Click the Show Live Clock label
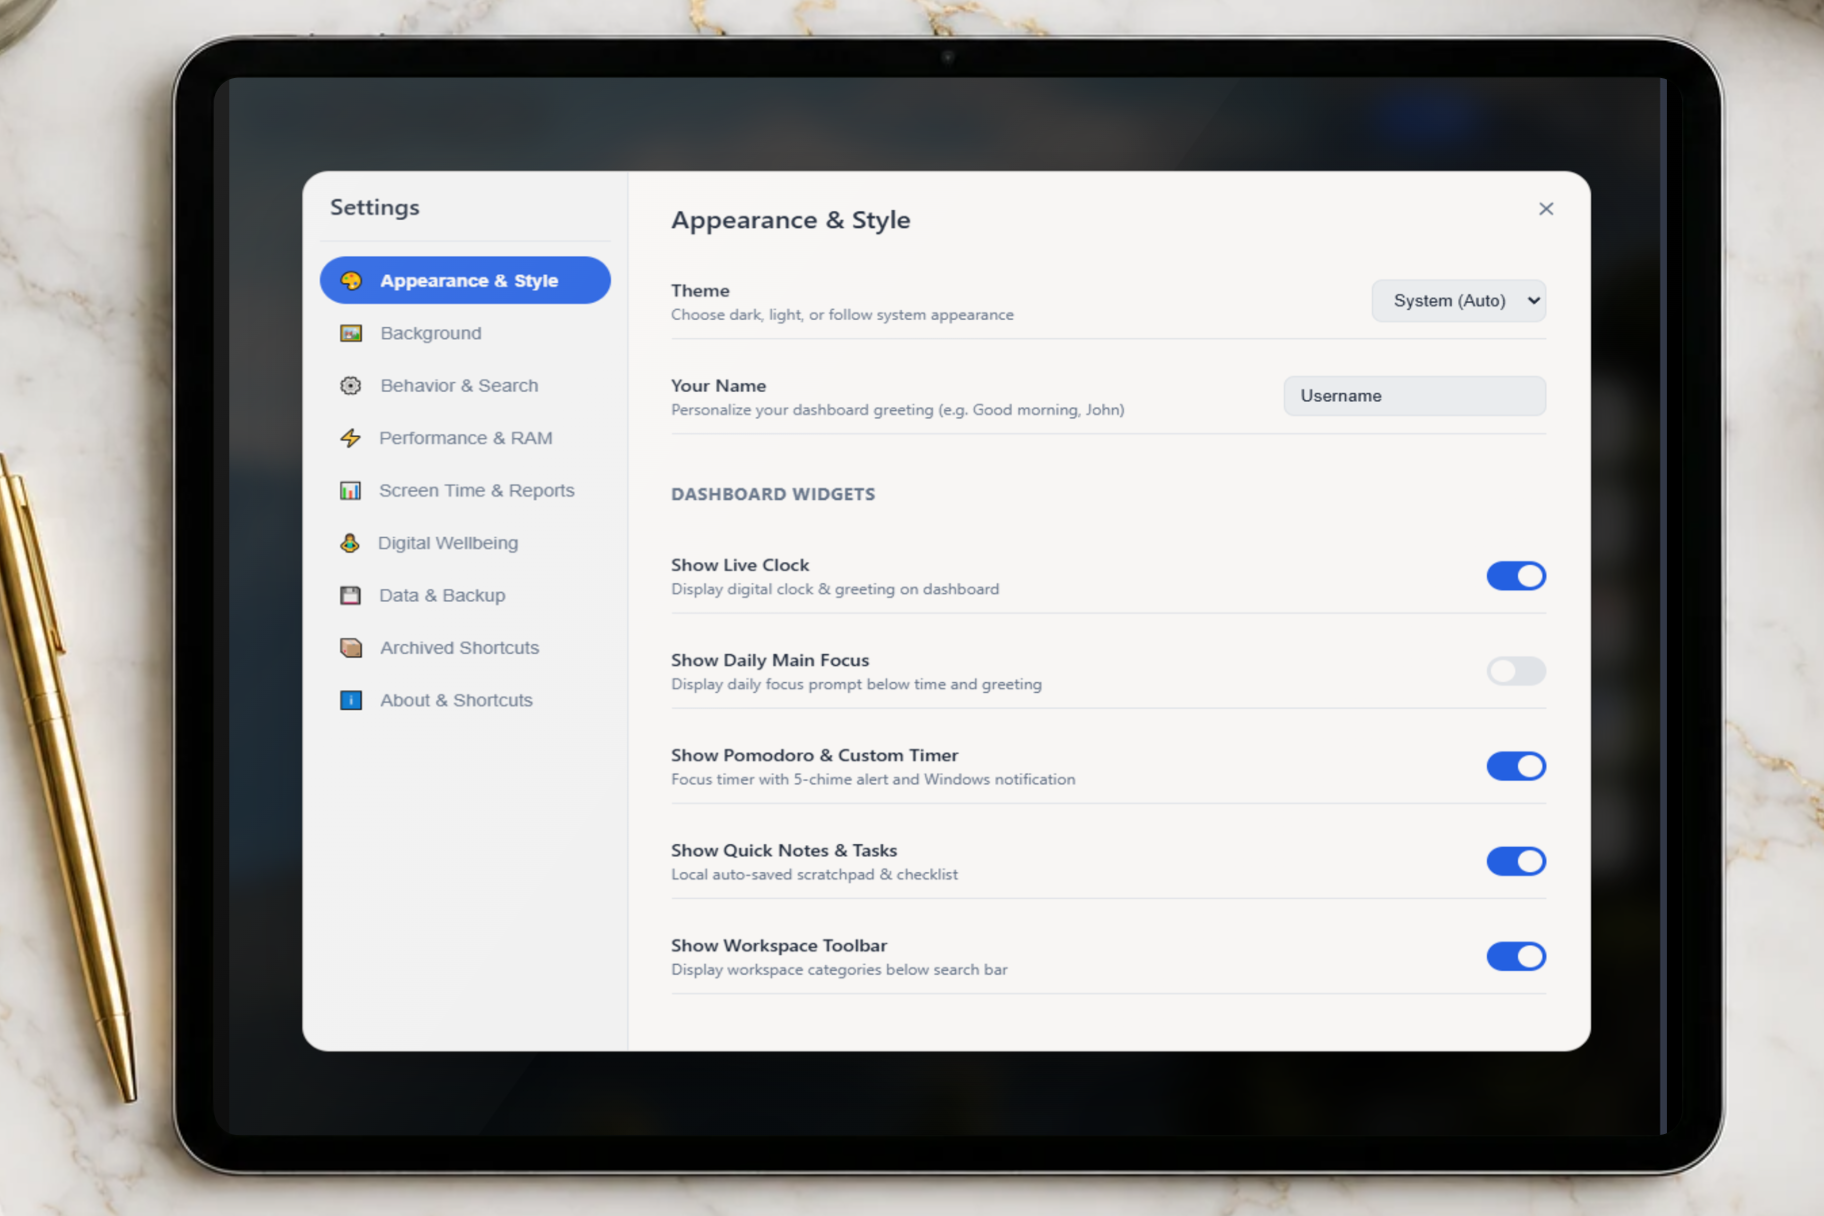 [x=740, y=565]
